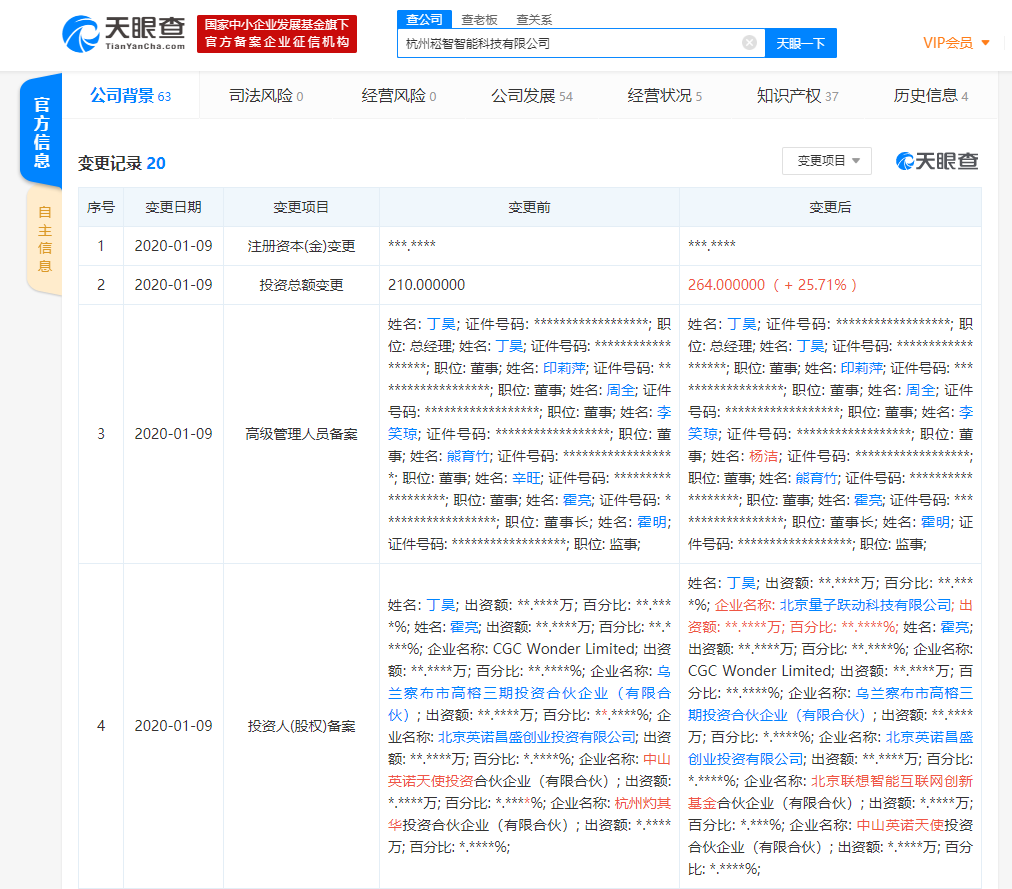Click the 变更记录 20 section heading
1012x889 pixels.
coord(121,163)
